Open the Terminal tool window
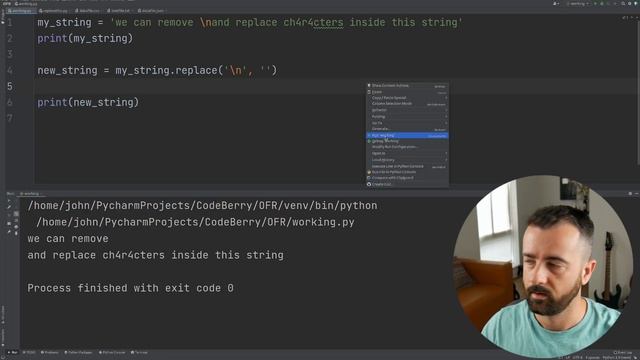This screenshot has width=640, height=360. [139, 352]
